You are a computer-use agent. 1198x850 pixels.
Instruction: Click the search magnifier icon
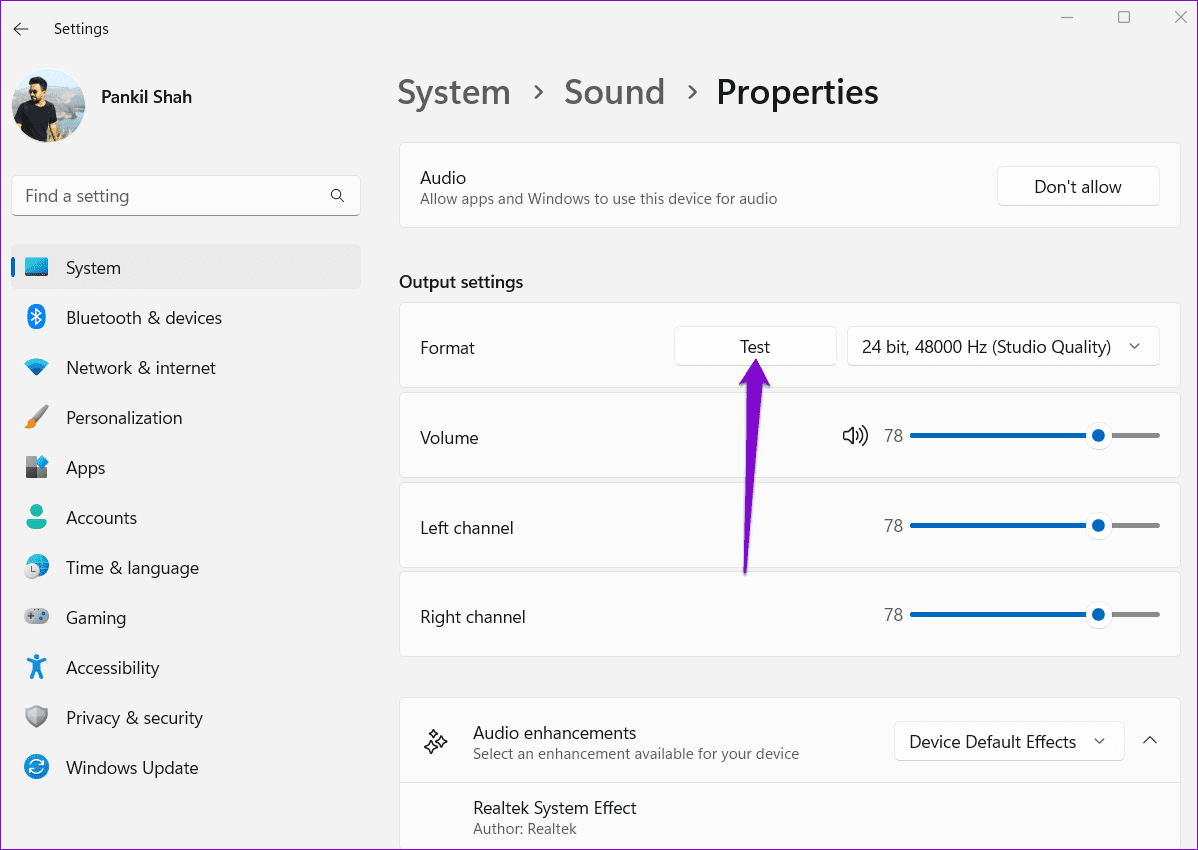337,196
